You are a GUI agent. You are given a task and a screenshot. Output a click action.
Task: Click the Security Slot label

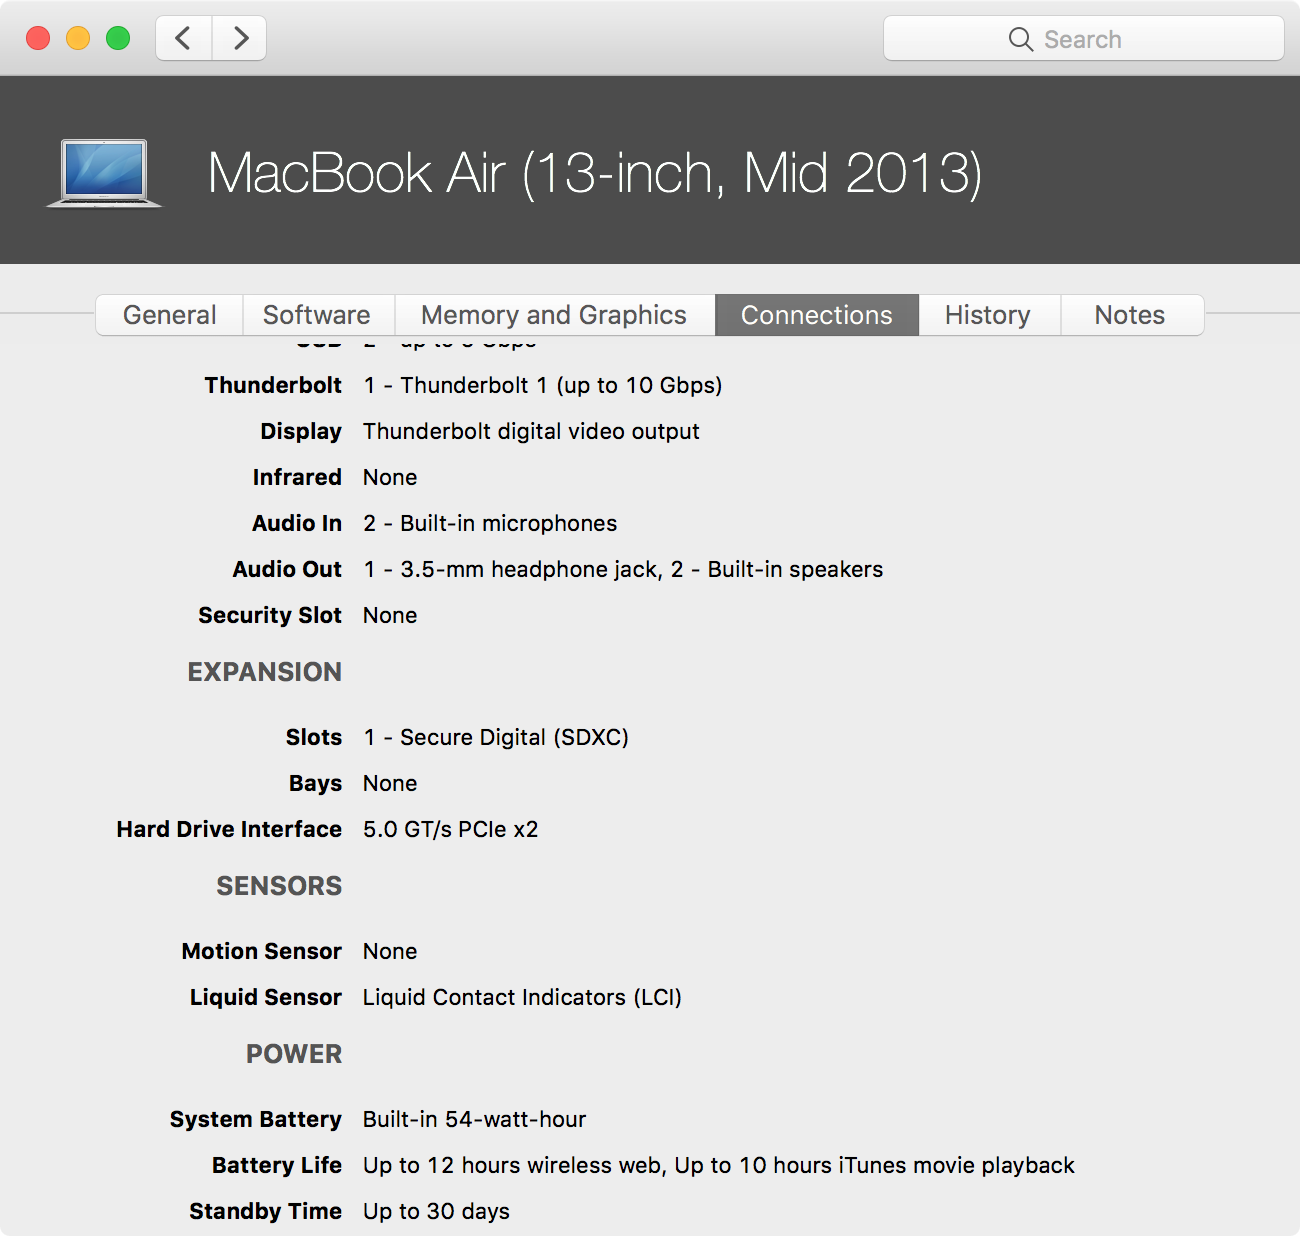270,615
